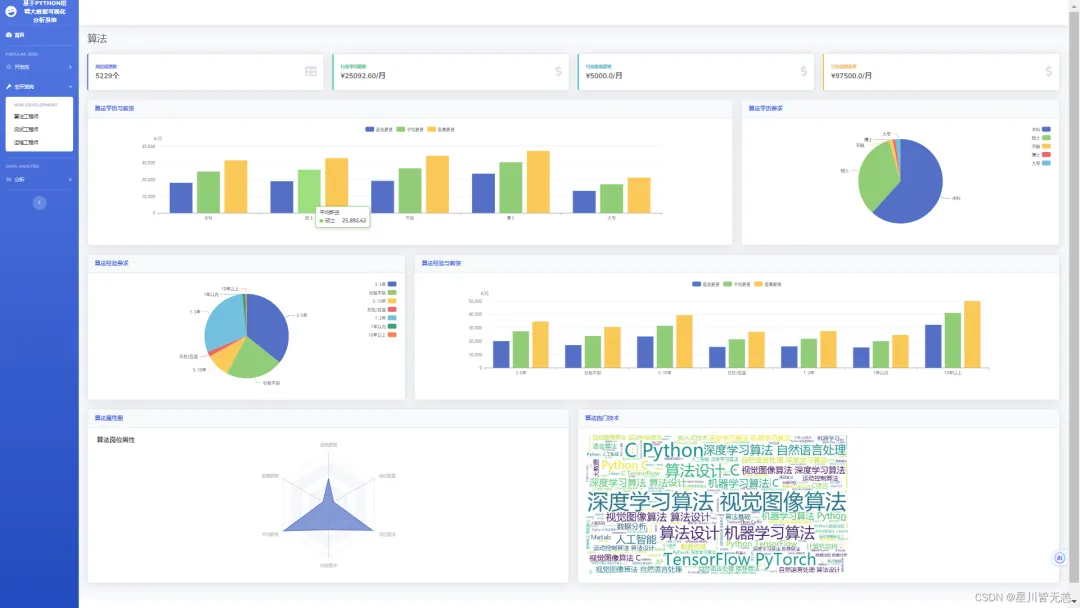This screenshot has width=1080, height=608.
Task: Toggle 5-10年 legend in experience pie chart
Action: click(x=384, y=301)
